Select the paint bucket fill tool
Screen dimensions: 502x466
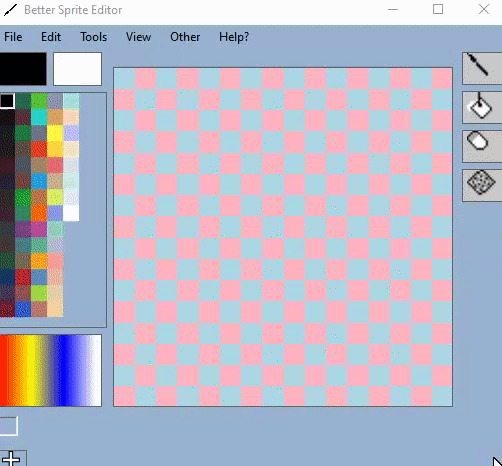point(482,107)
